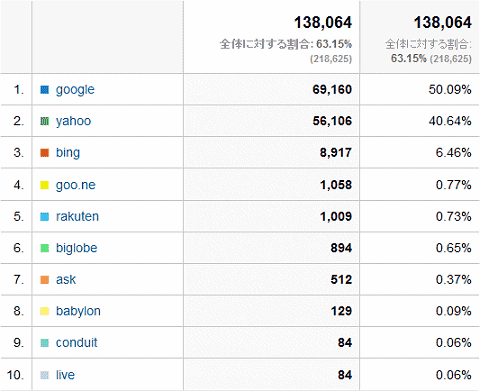
Task: Select the 1,058 visits cell
Action: tap(271, 184)
